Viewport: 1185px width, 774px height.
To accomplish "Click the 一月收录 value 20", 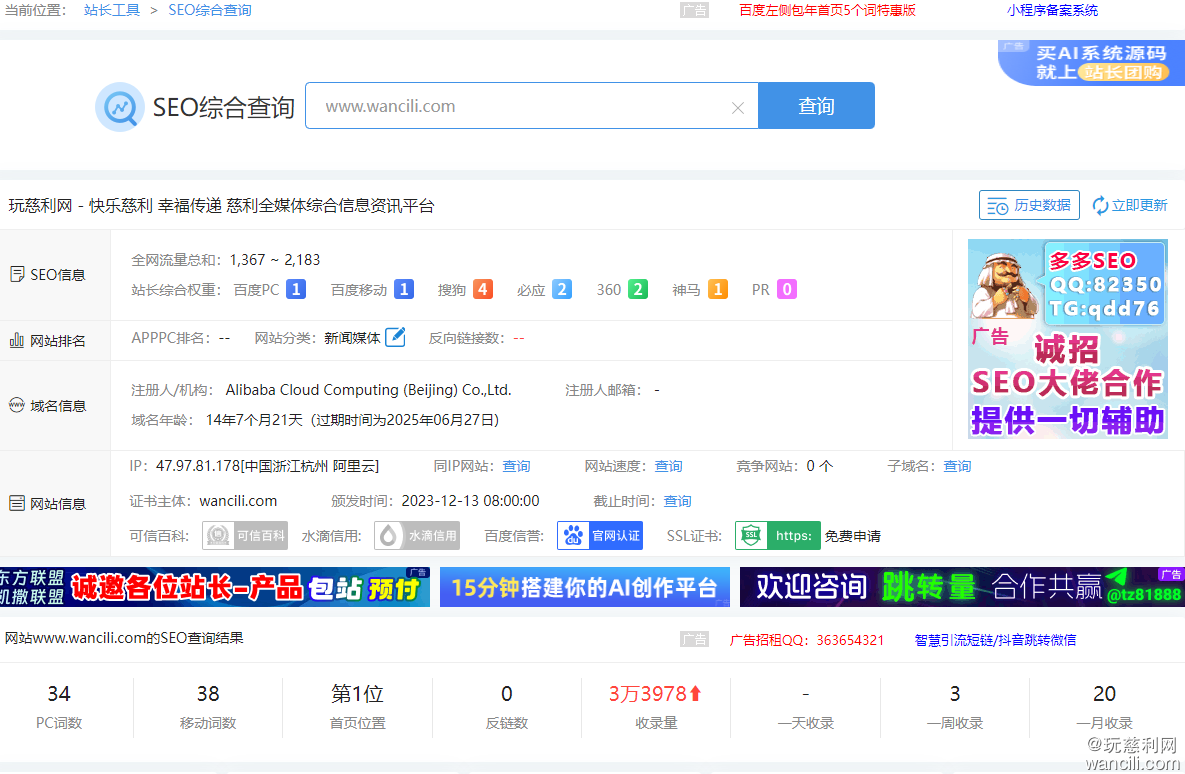I will click(x=1104, y=694).
